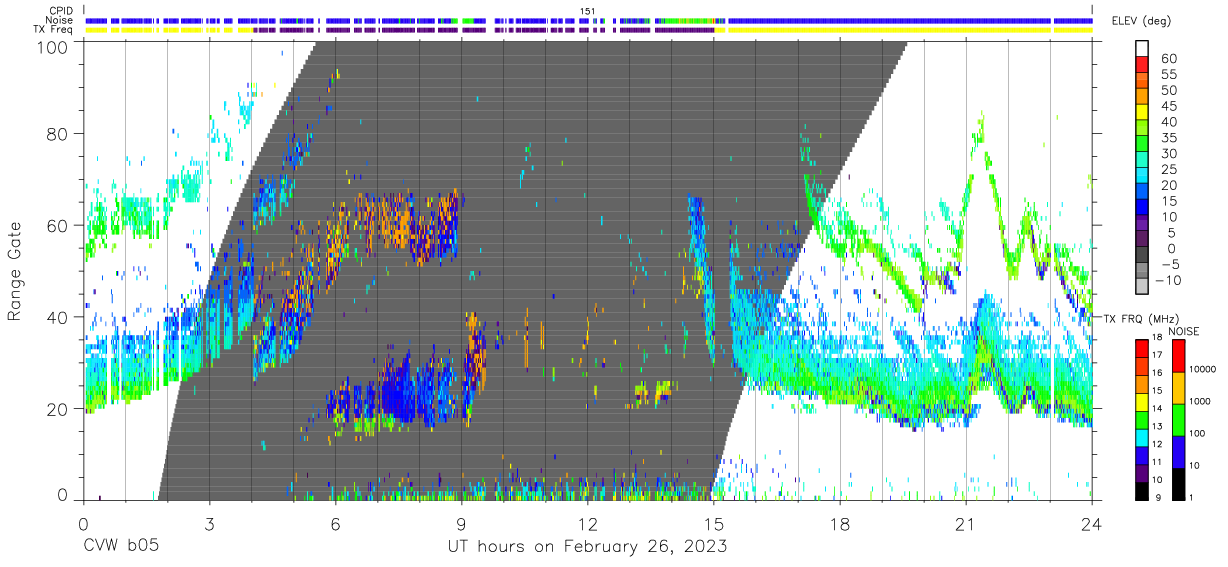
Task: Pick red top swatch of NOISE legend
Action: tap(1177, 356)
